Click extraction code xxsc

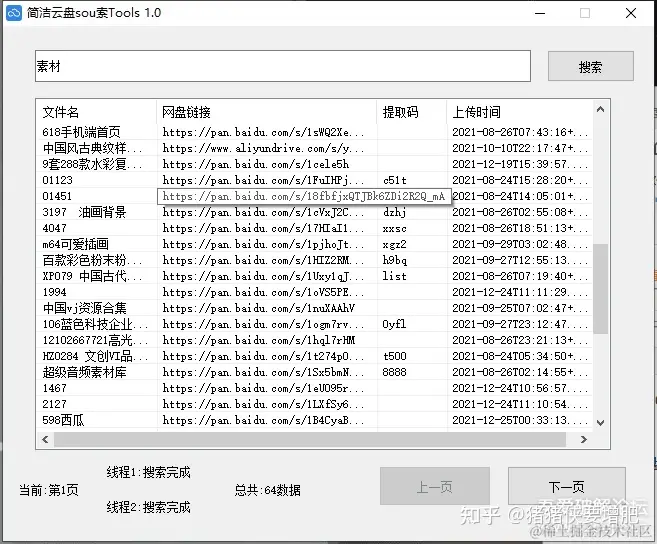pyautogui.click(x=394, y=228)
